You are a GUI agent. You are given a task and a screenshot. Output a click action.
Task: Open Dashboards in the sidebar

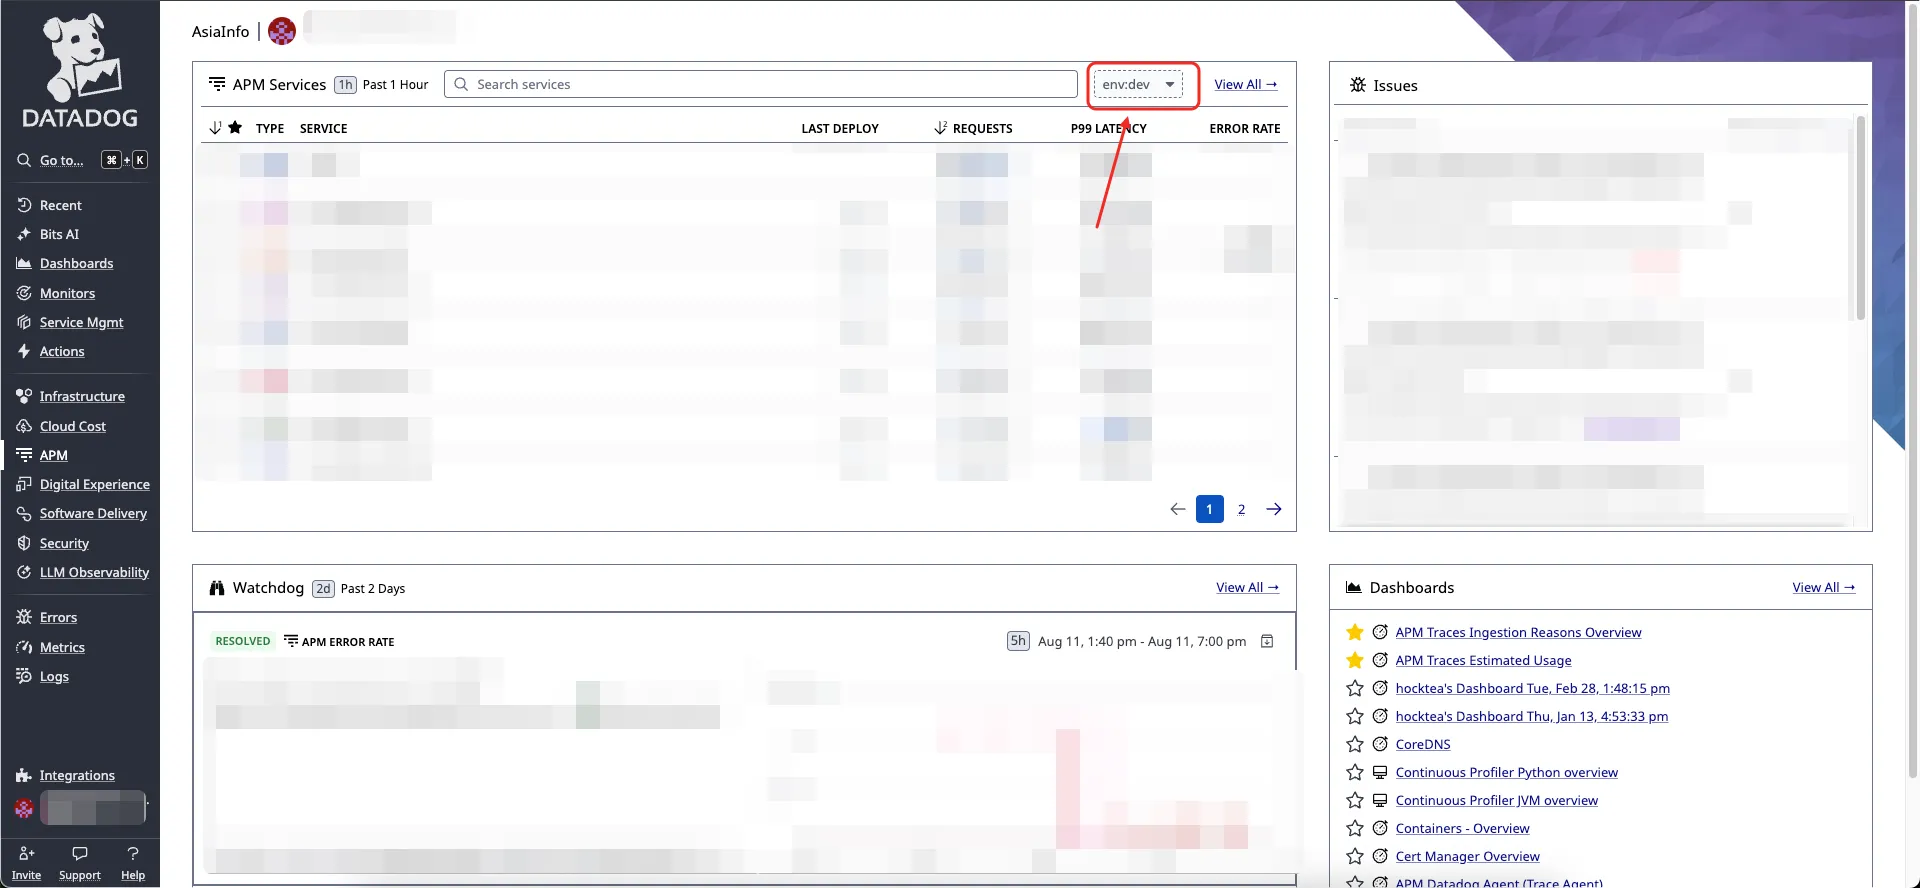pos(76,264)
